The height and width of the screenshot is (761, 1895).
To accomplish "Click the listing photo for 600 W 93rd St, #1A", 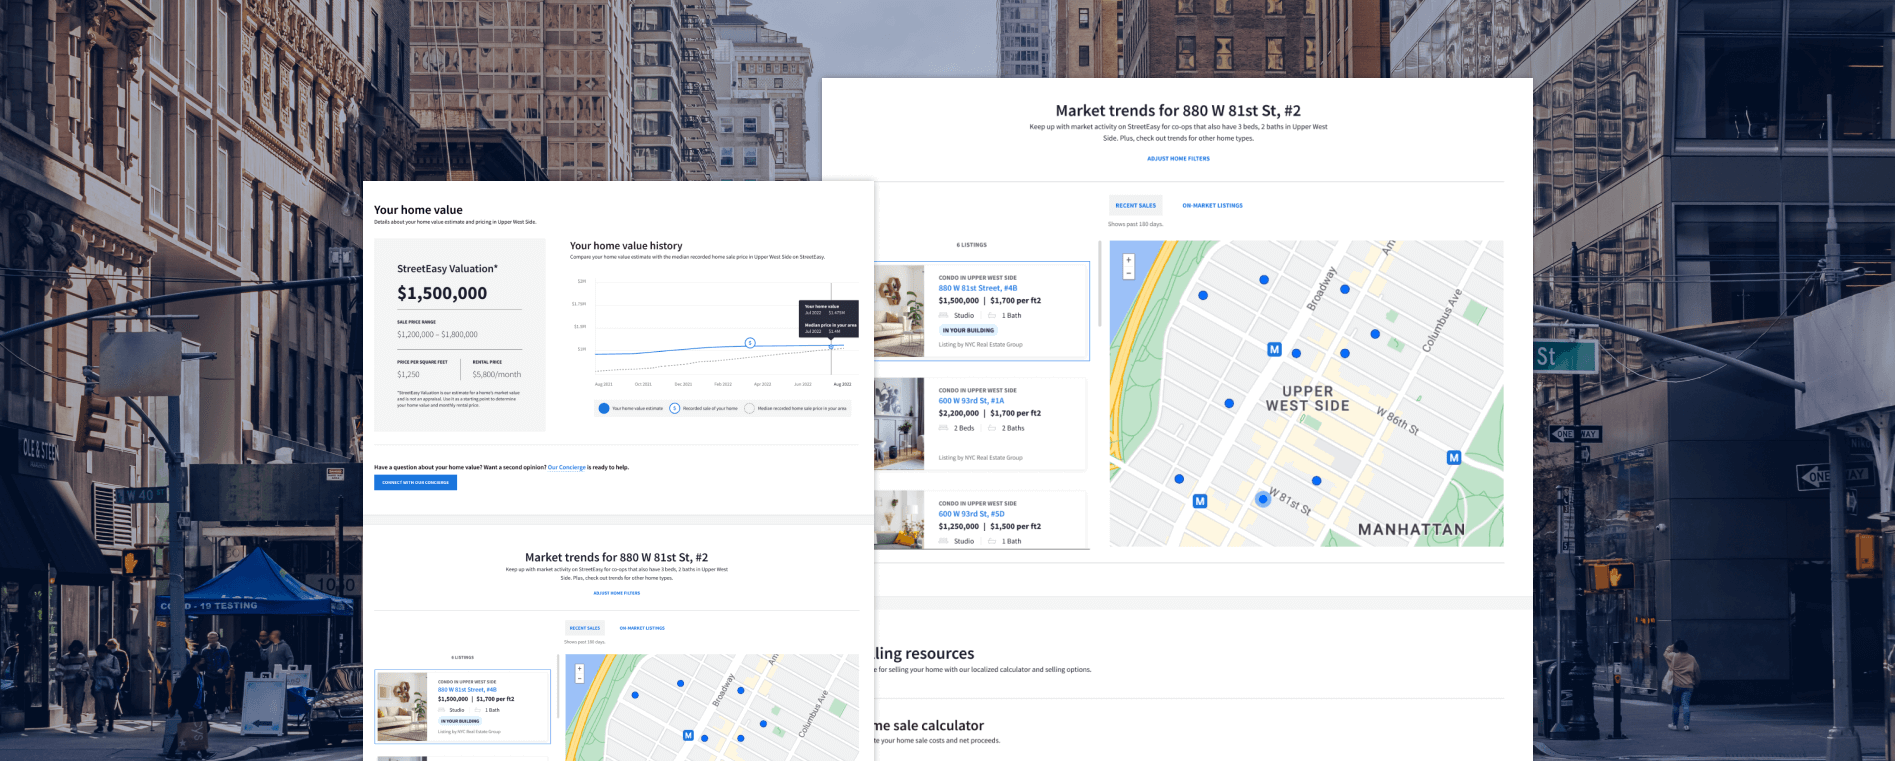I will pyautogui.click(x=899, y=424).
